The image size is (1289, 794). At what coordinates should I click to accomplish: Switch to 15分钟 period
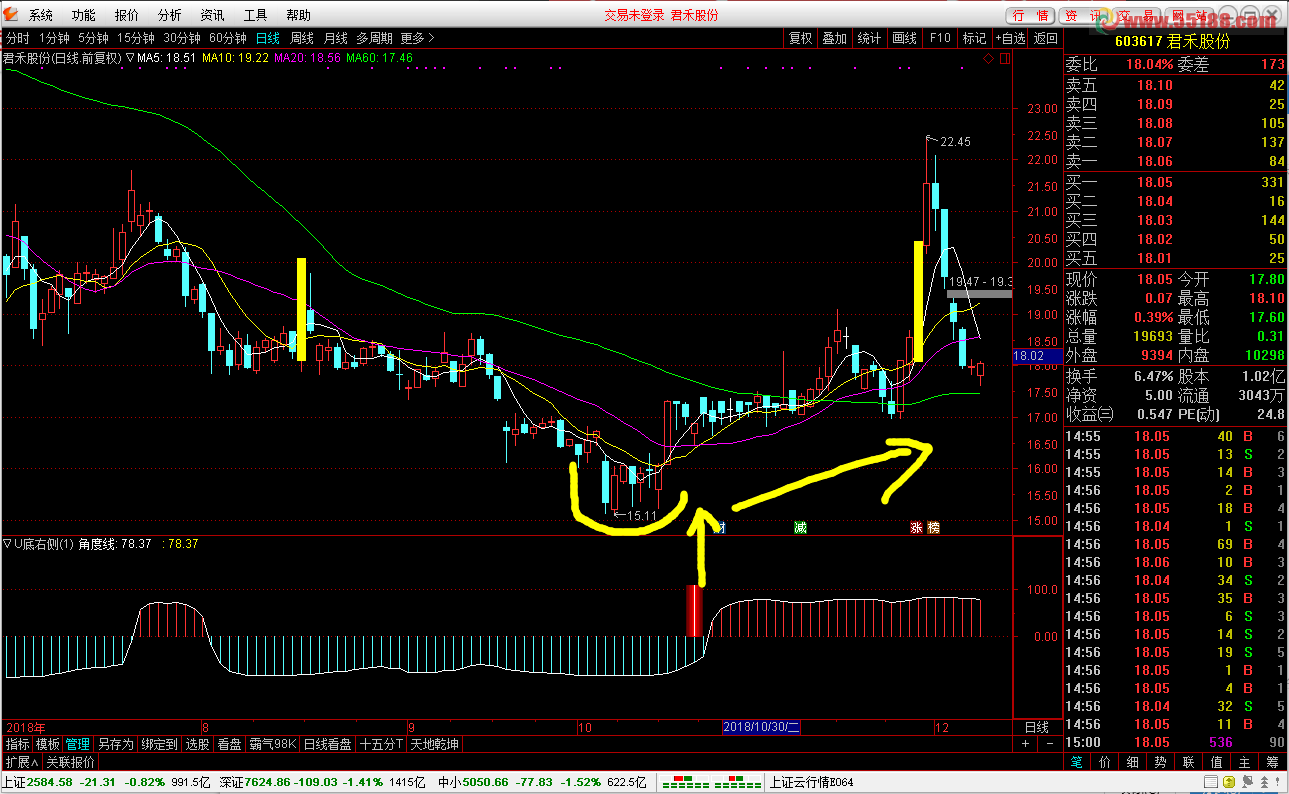coord(136,38)
